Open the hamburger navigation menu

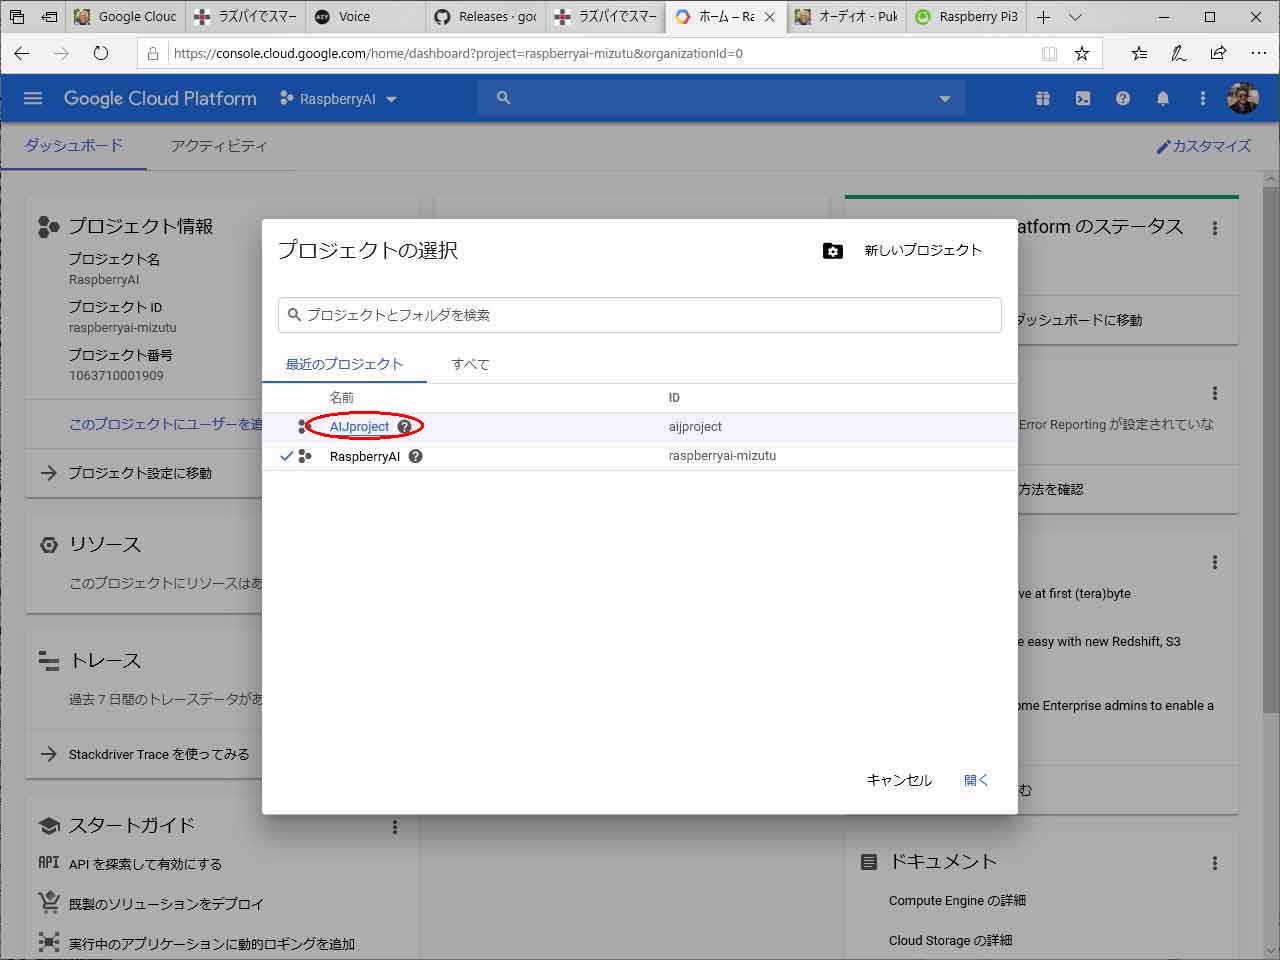coord(33,98)
